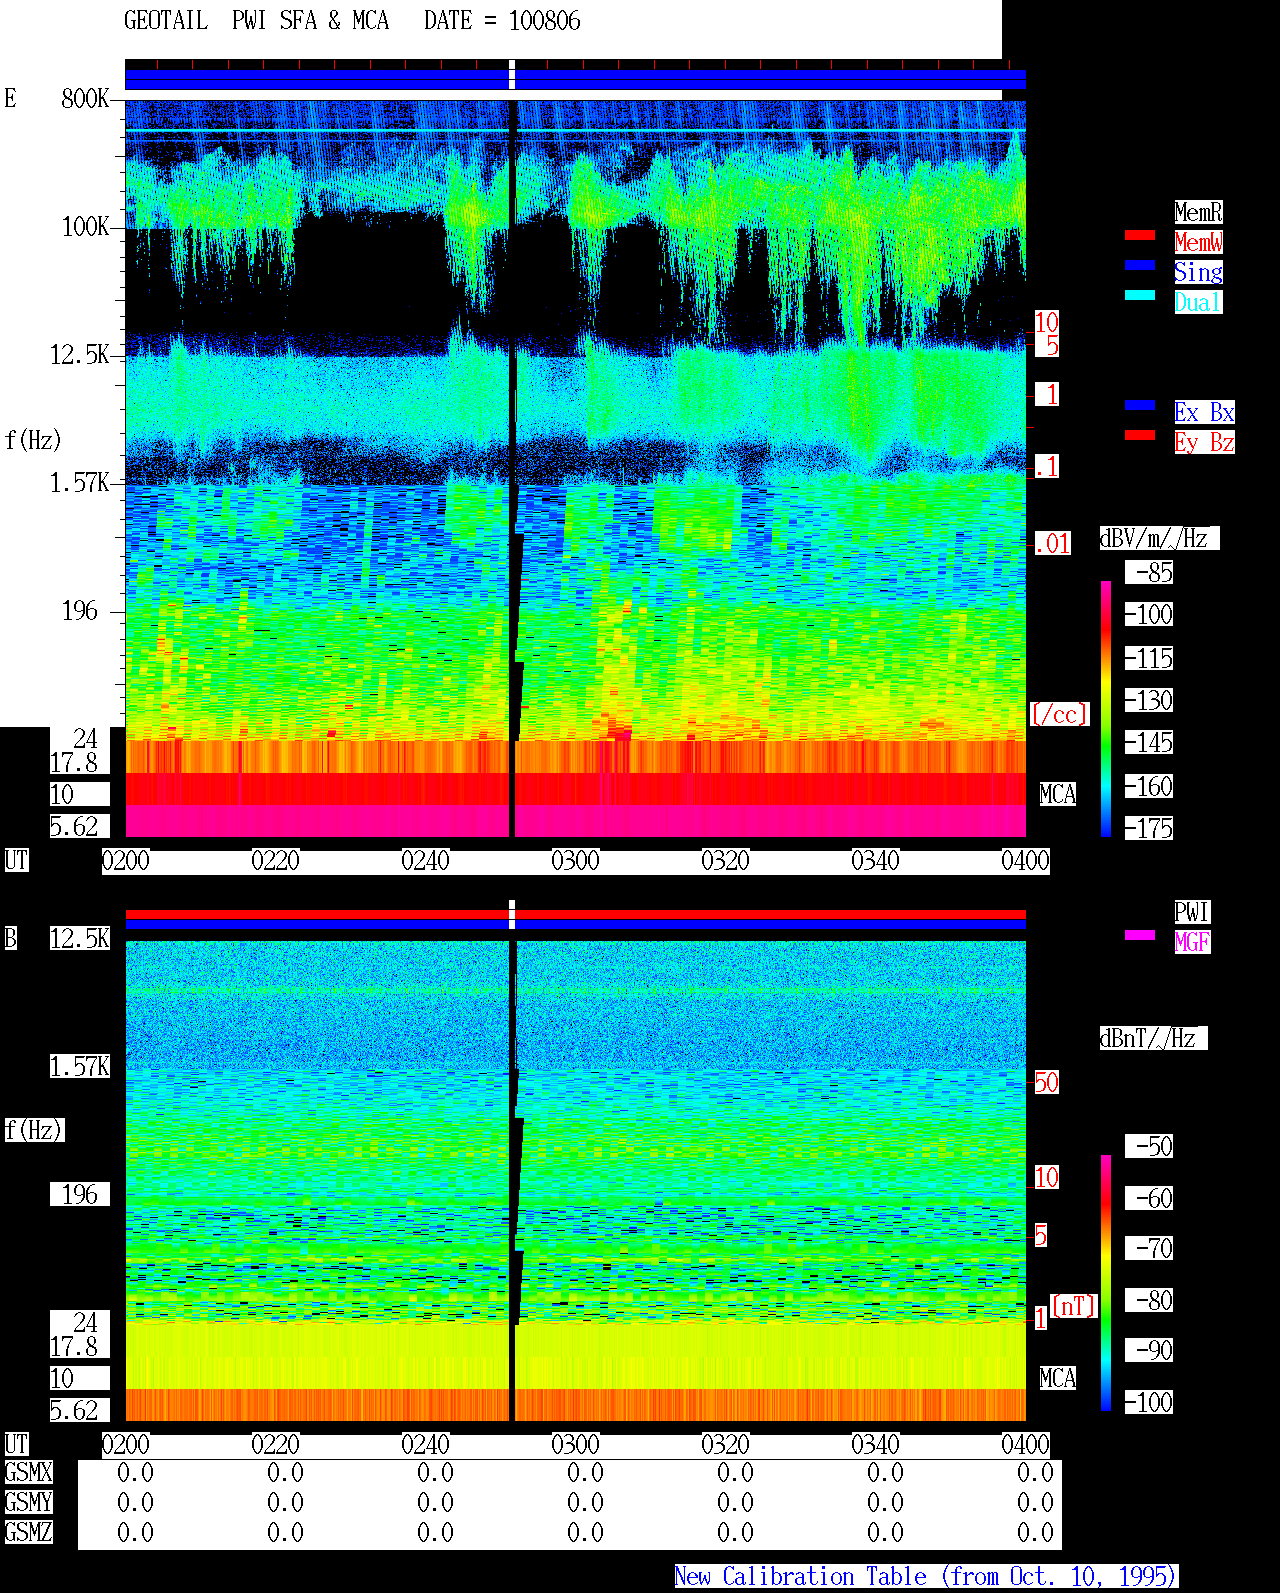Screen dimensions: 1280x1593
Task: Click the B panel's 12.5K frequency label
Action: (80, 938)
